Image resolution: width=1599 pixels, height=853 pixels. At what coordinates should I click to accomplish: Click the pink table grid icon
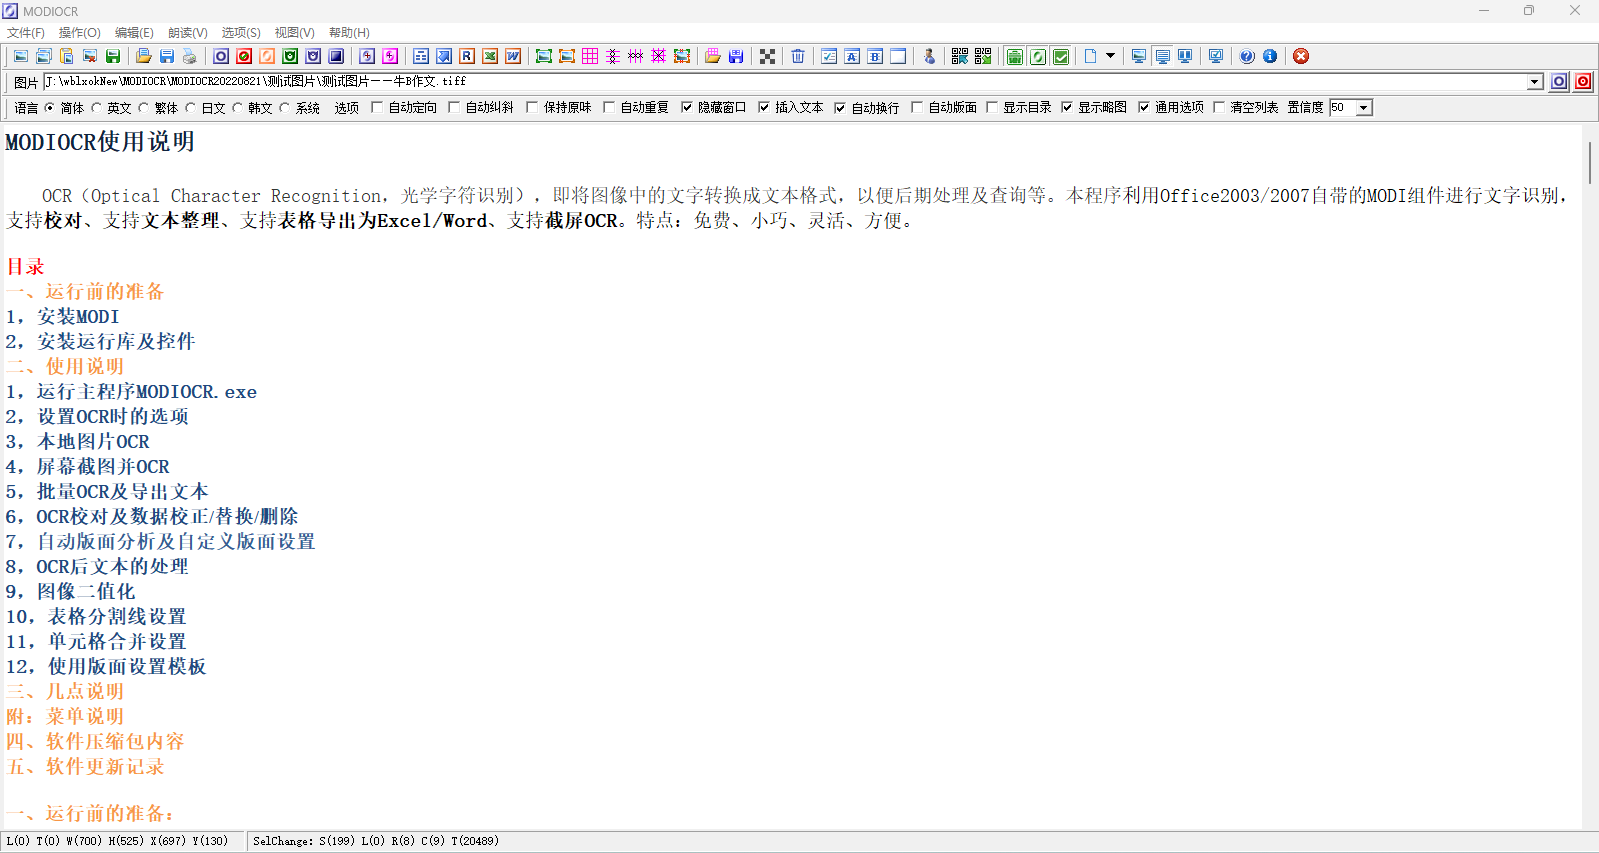pos(590,56)
